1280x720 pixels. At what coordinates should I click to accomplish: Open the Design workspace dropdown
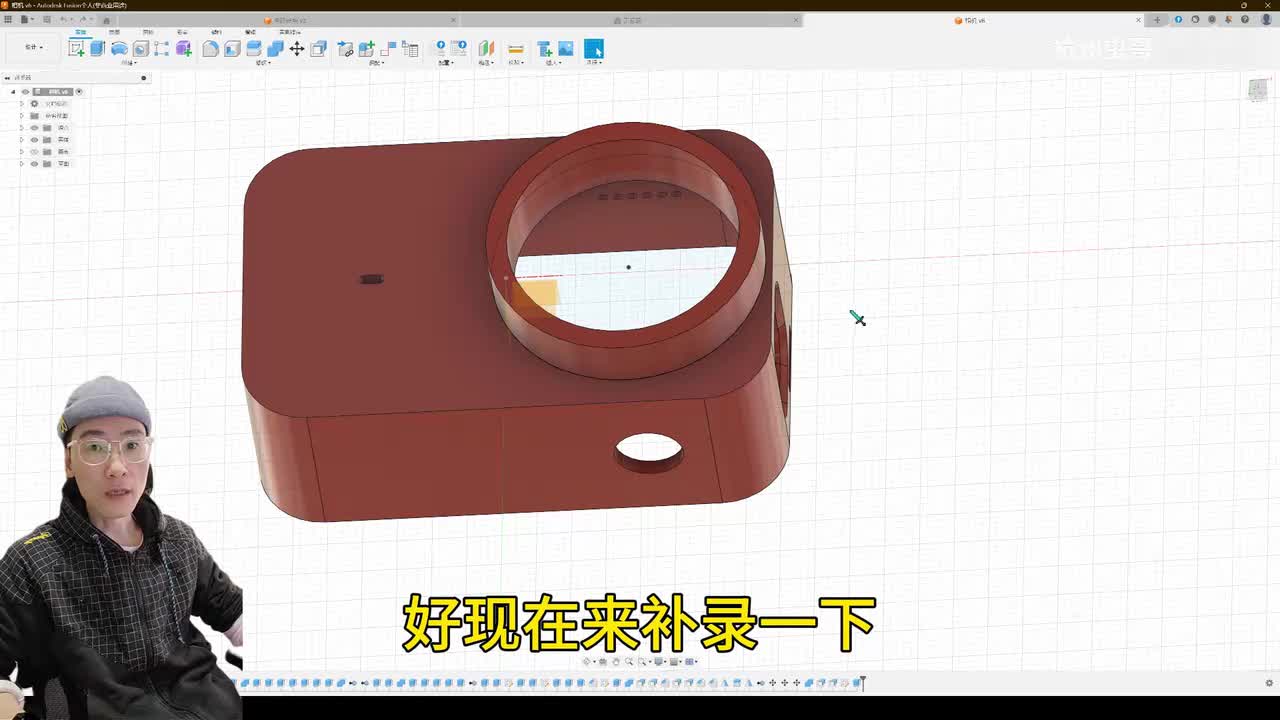34,47
